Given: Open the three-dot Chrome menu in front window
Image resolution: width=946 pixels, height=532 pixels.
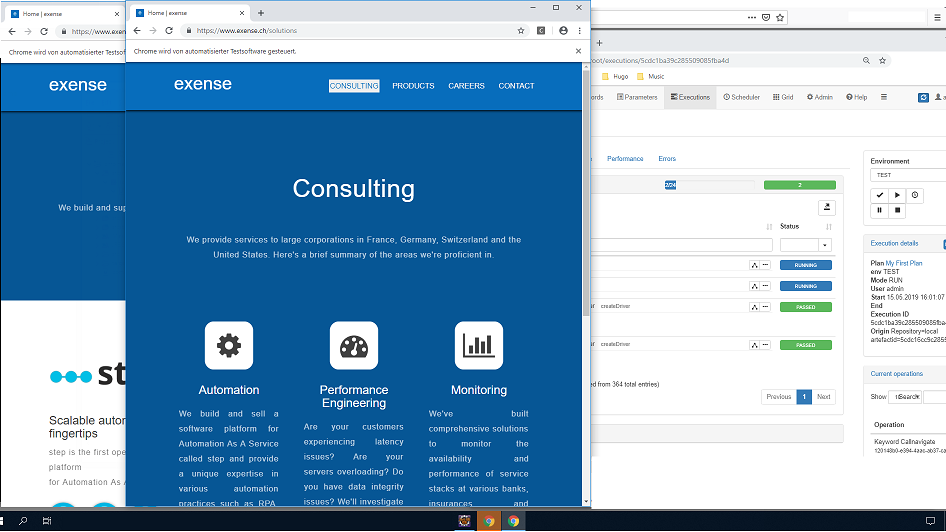Looking at the screenshot, I should 579,31.
